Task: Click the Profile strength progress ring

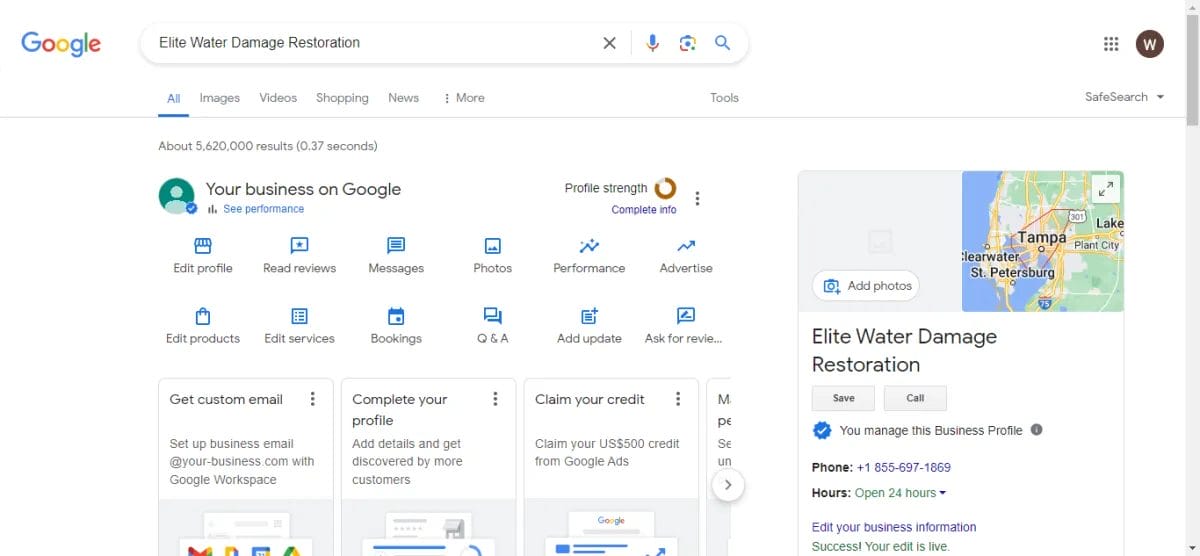Action: tap(665, 188)
